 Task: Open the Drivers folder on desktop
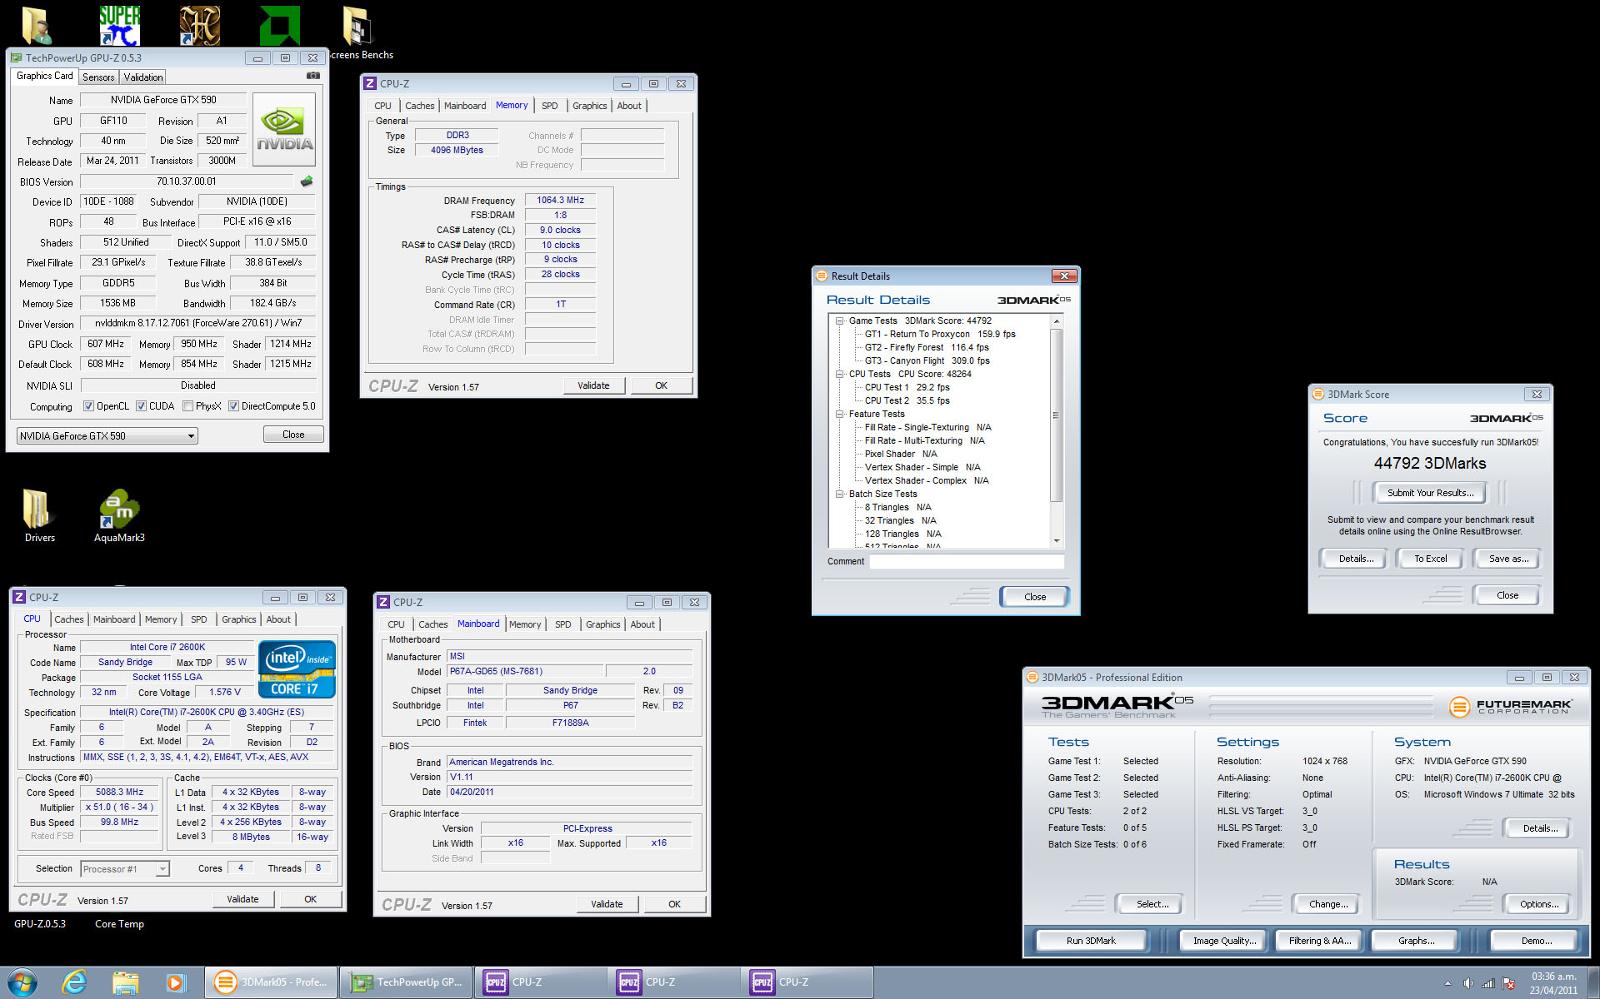pyautogui.click(x=38, y=516)
